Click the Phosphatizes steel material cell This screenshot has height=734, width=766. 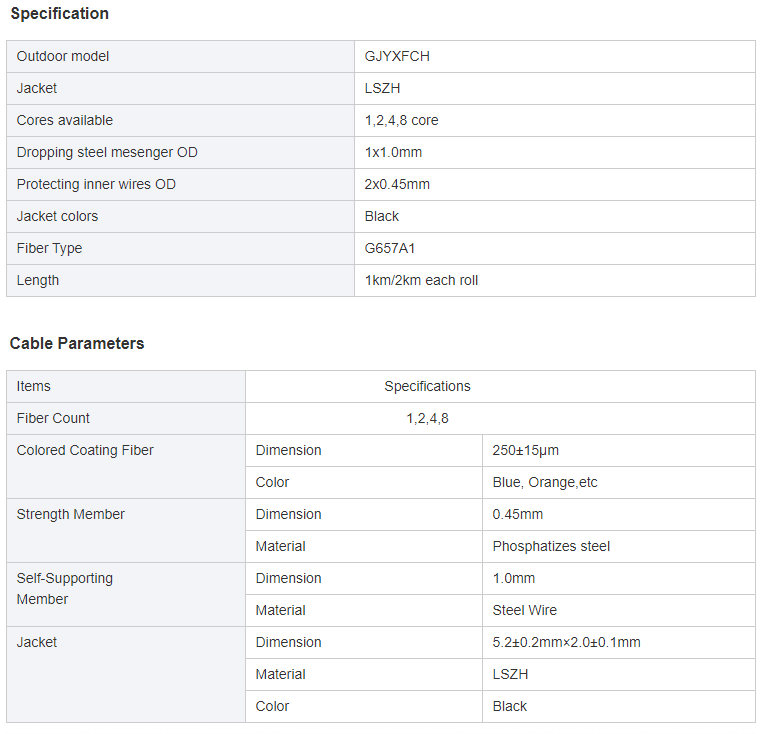619,546
